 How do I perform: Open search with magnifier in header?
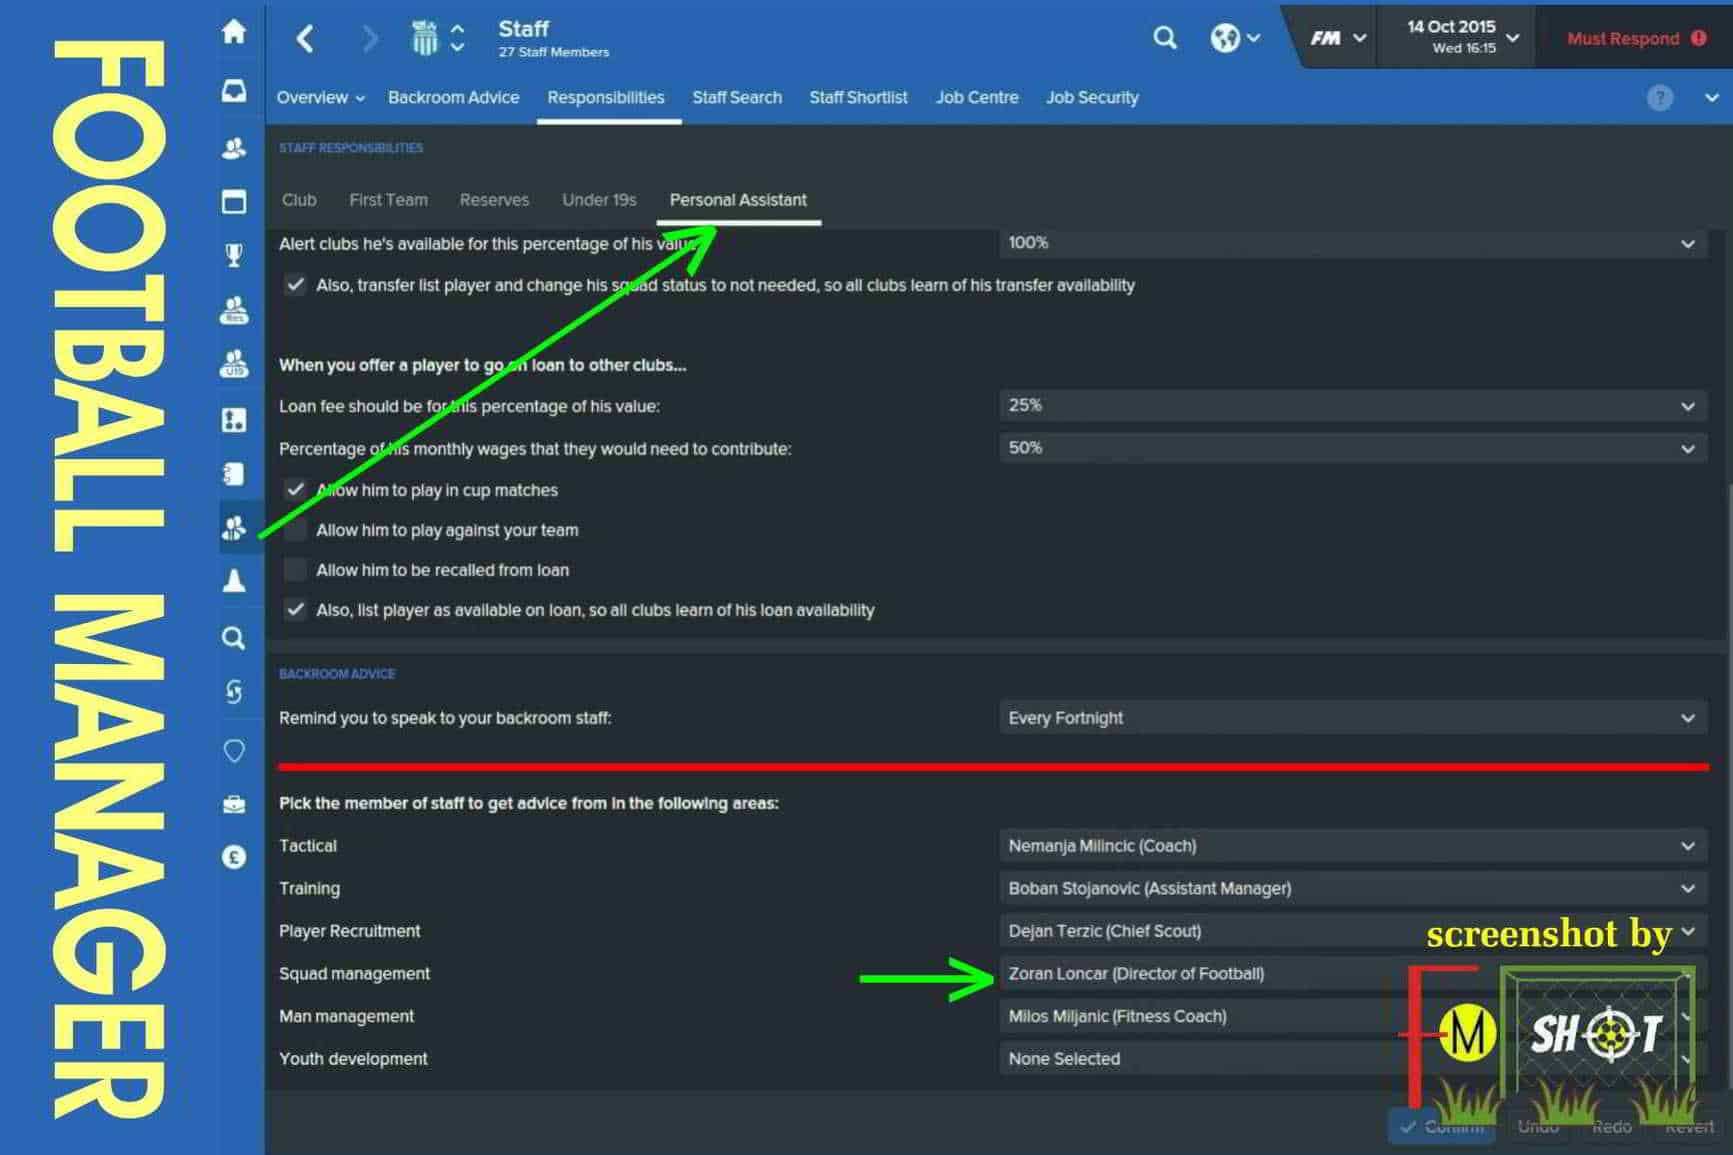1164,38
